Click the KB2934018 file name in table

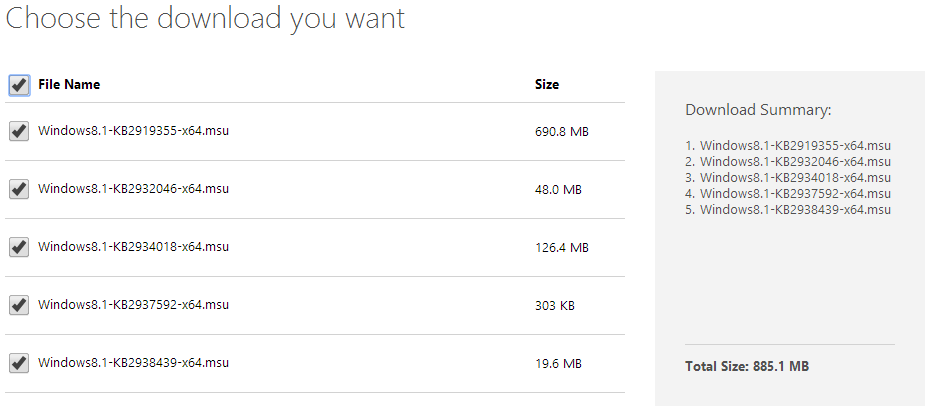click(x=134, y=246)
